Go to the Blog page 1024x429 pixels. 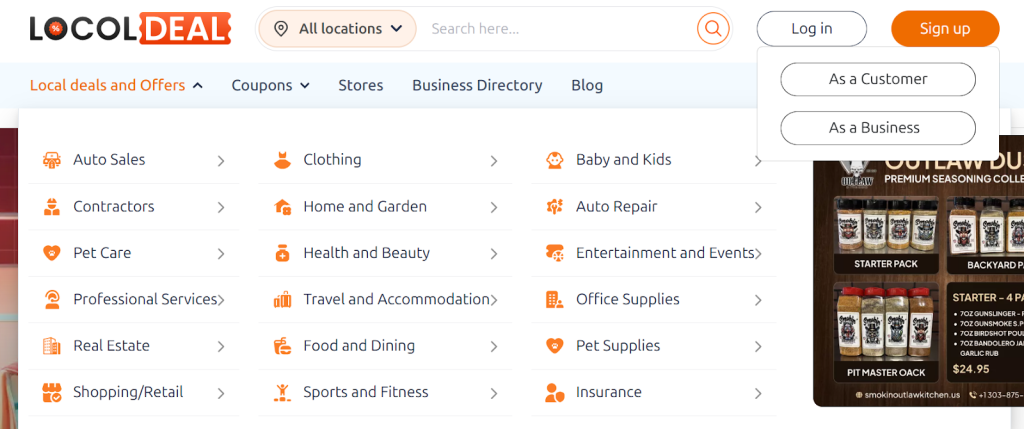pos(587,86)
